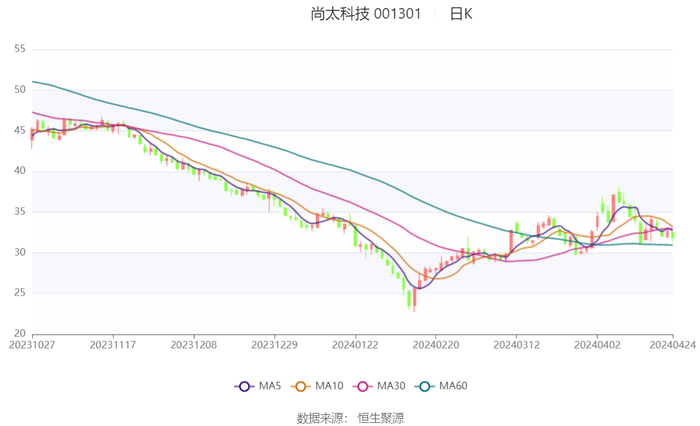Click the 日K period label
700x426 pixels.
click(x=460, y=14)
